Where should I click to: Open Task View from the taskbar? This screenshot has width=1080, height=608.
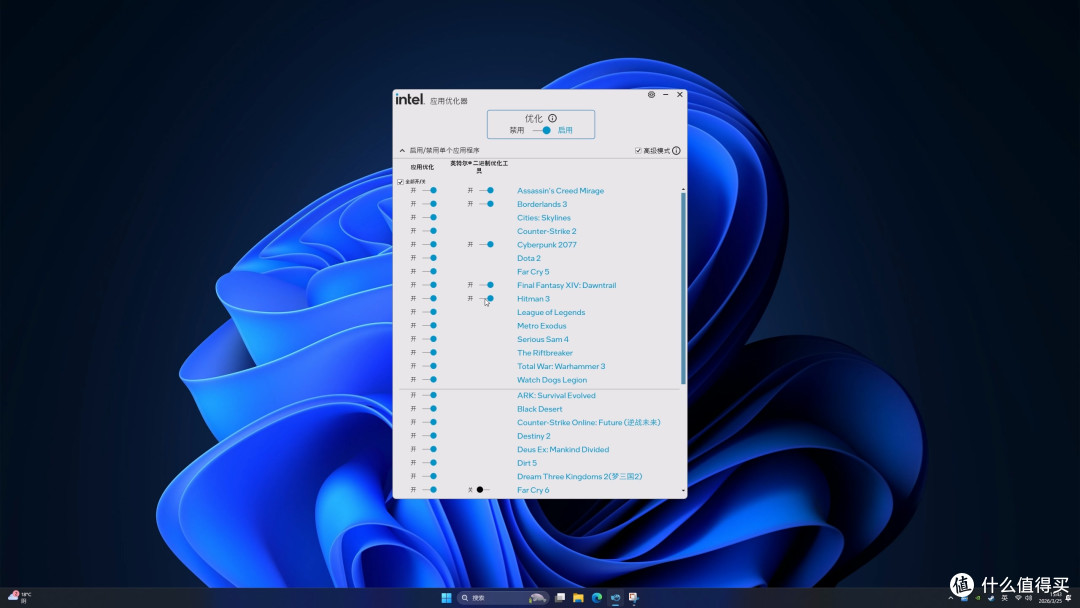click(x=560, y=598)
